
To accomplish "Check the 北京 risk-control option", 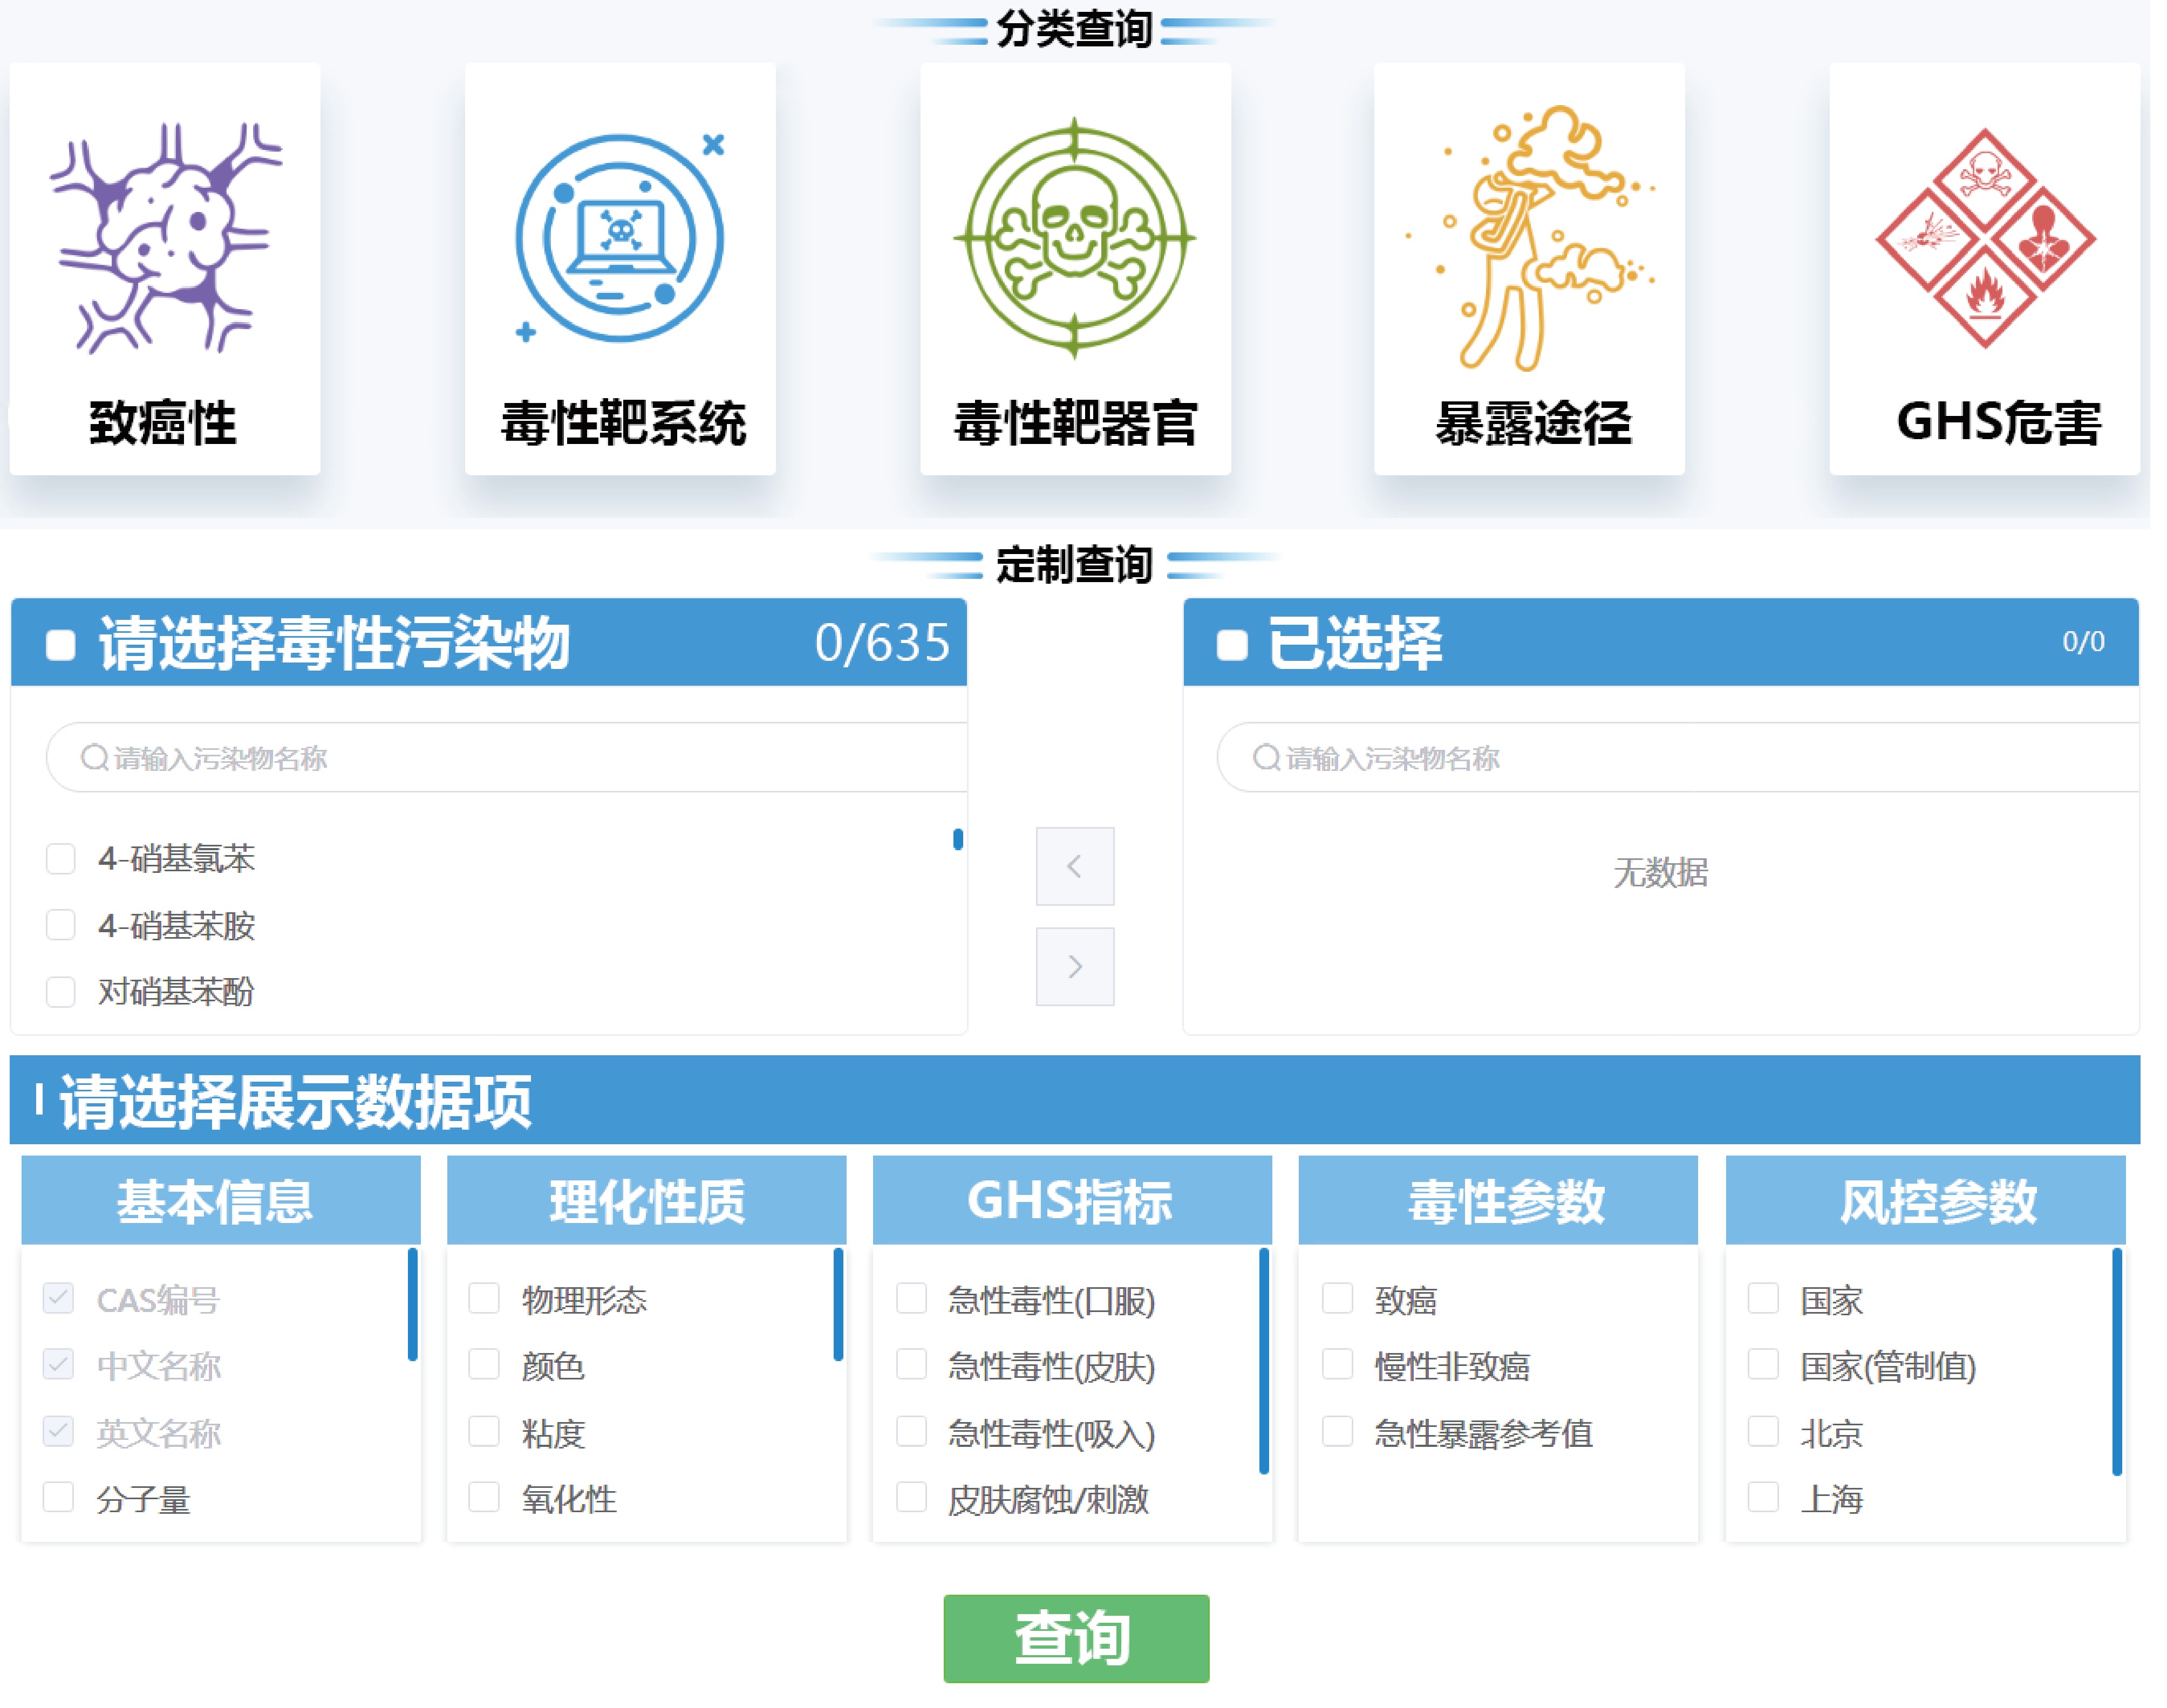I will (x=1763, y=1431).
